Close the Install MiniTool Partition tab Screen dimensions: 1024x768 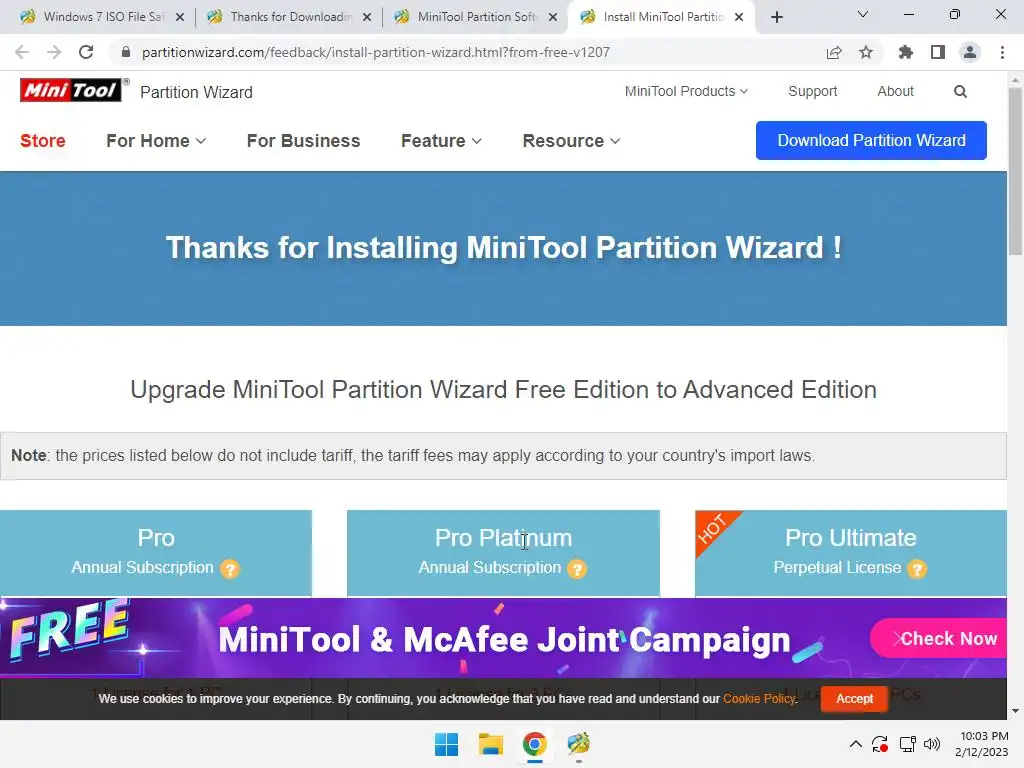[x=739, y=17]
